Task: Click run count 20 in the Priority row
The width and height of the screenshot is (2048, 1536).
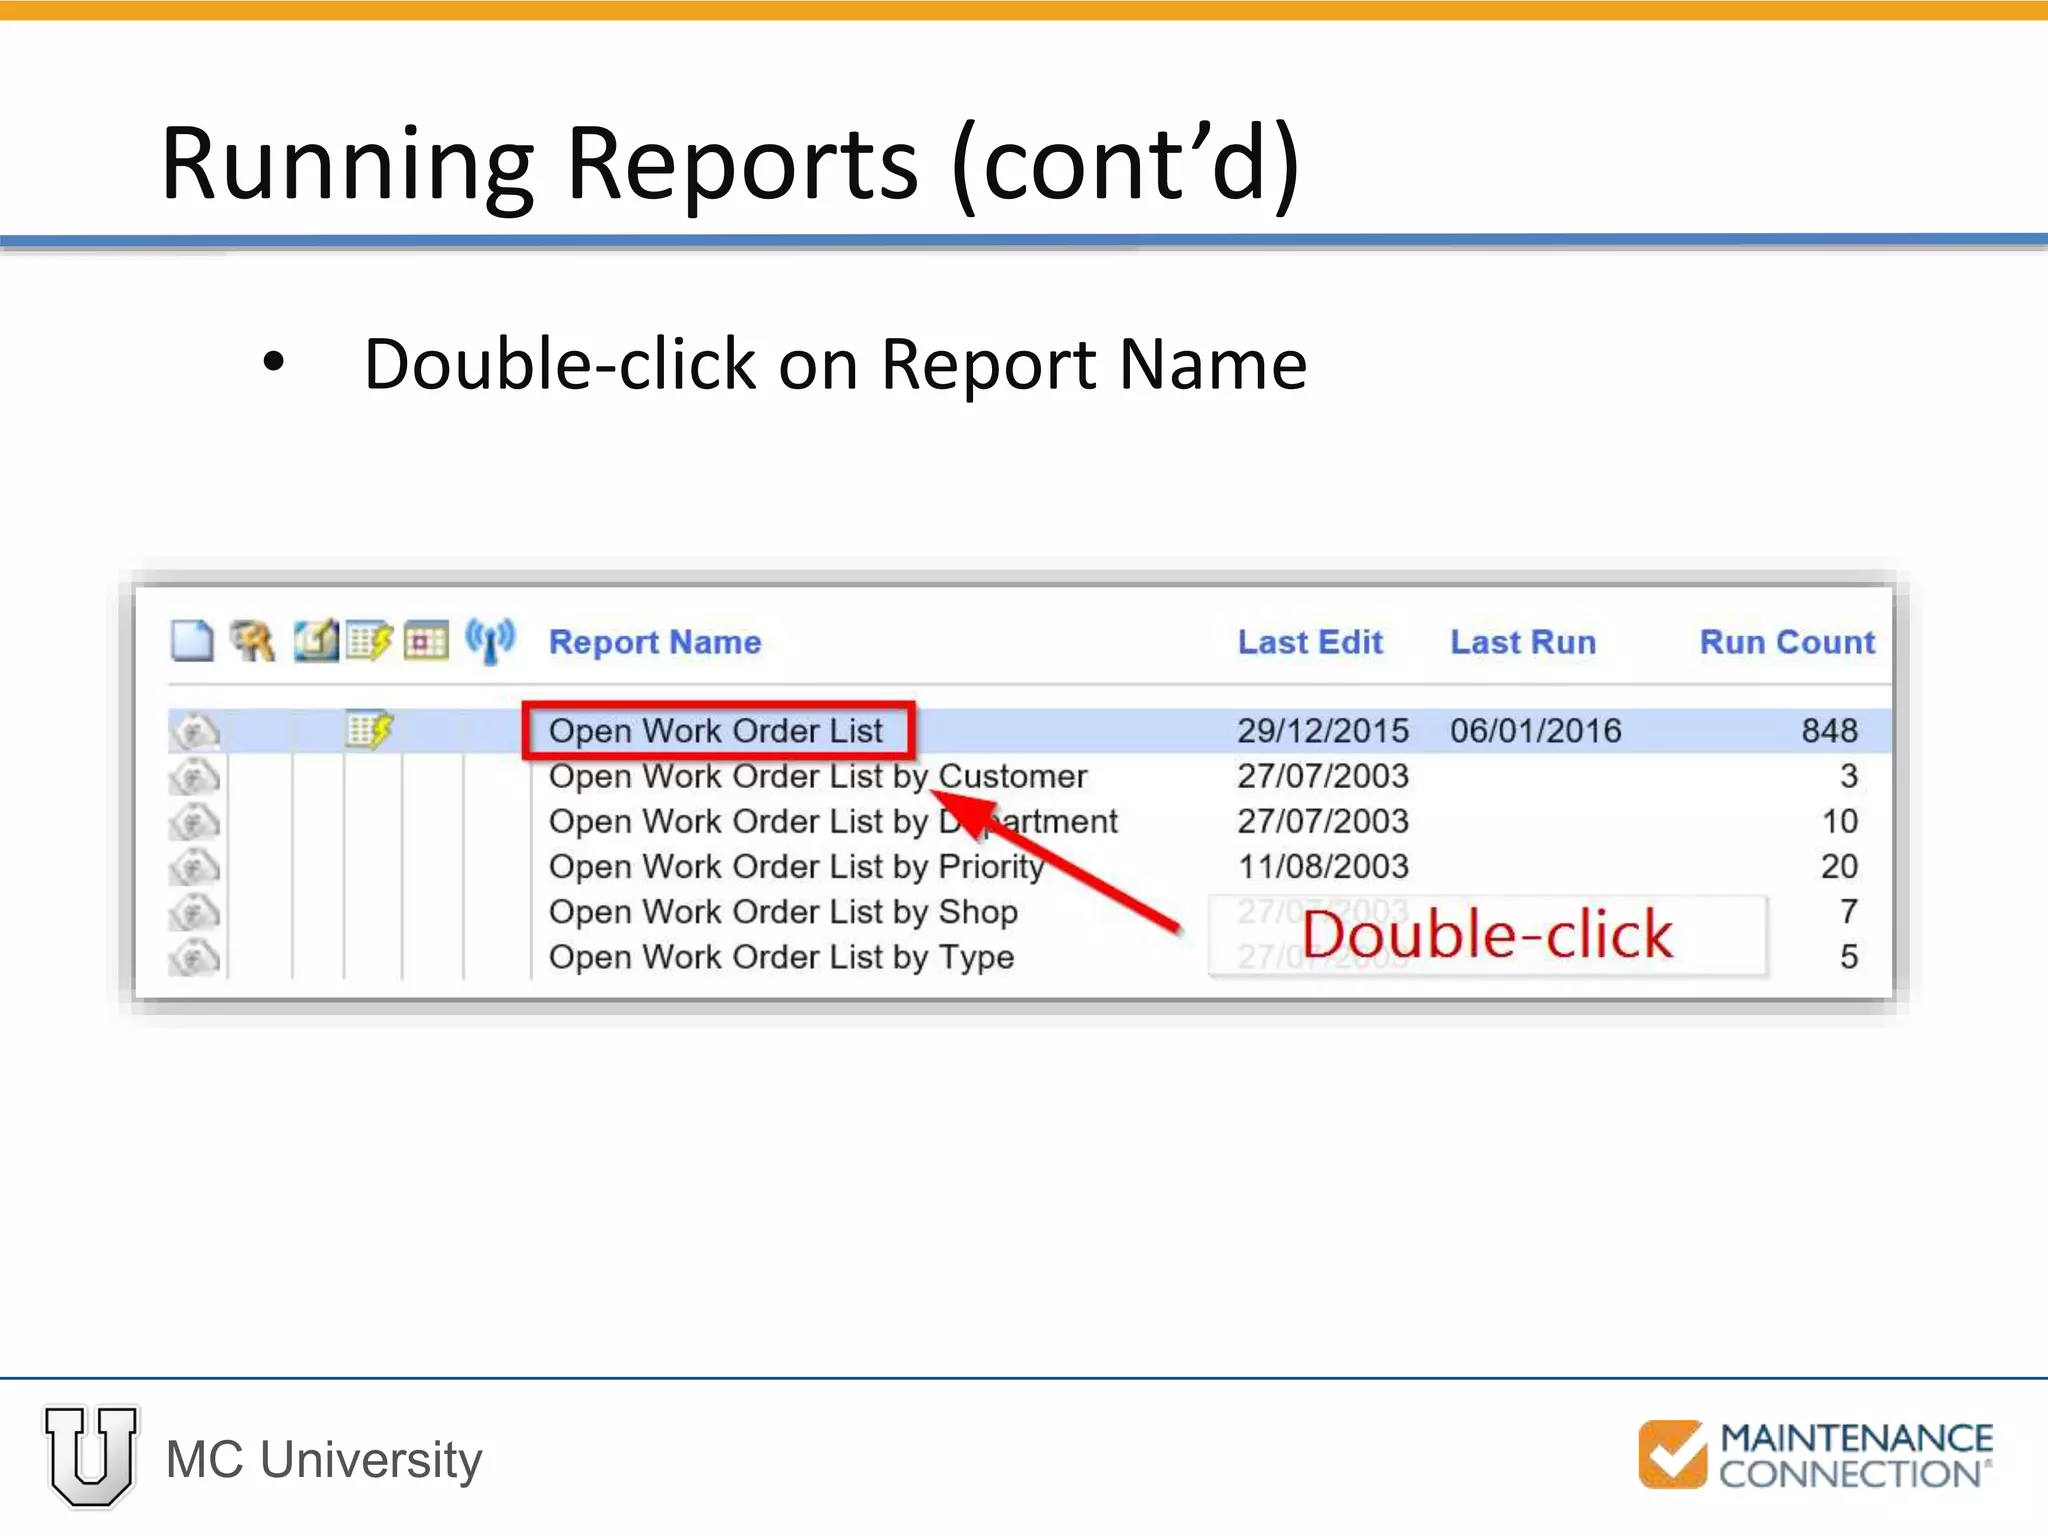Action: [x=1840, y=867]
